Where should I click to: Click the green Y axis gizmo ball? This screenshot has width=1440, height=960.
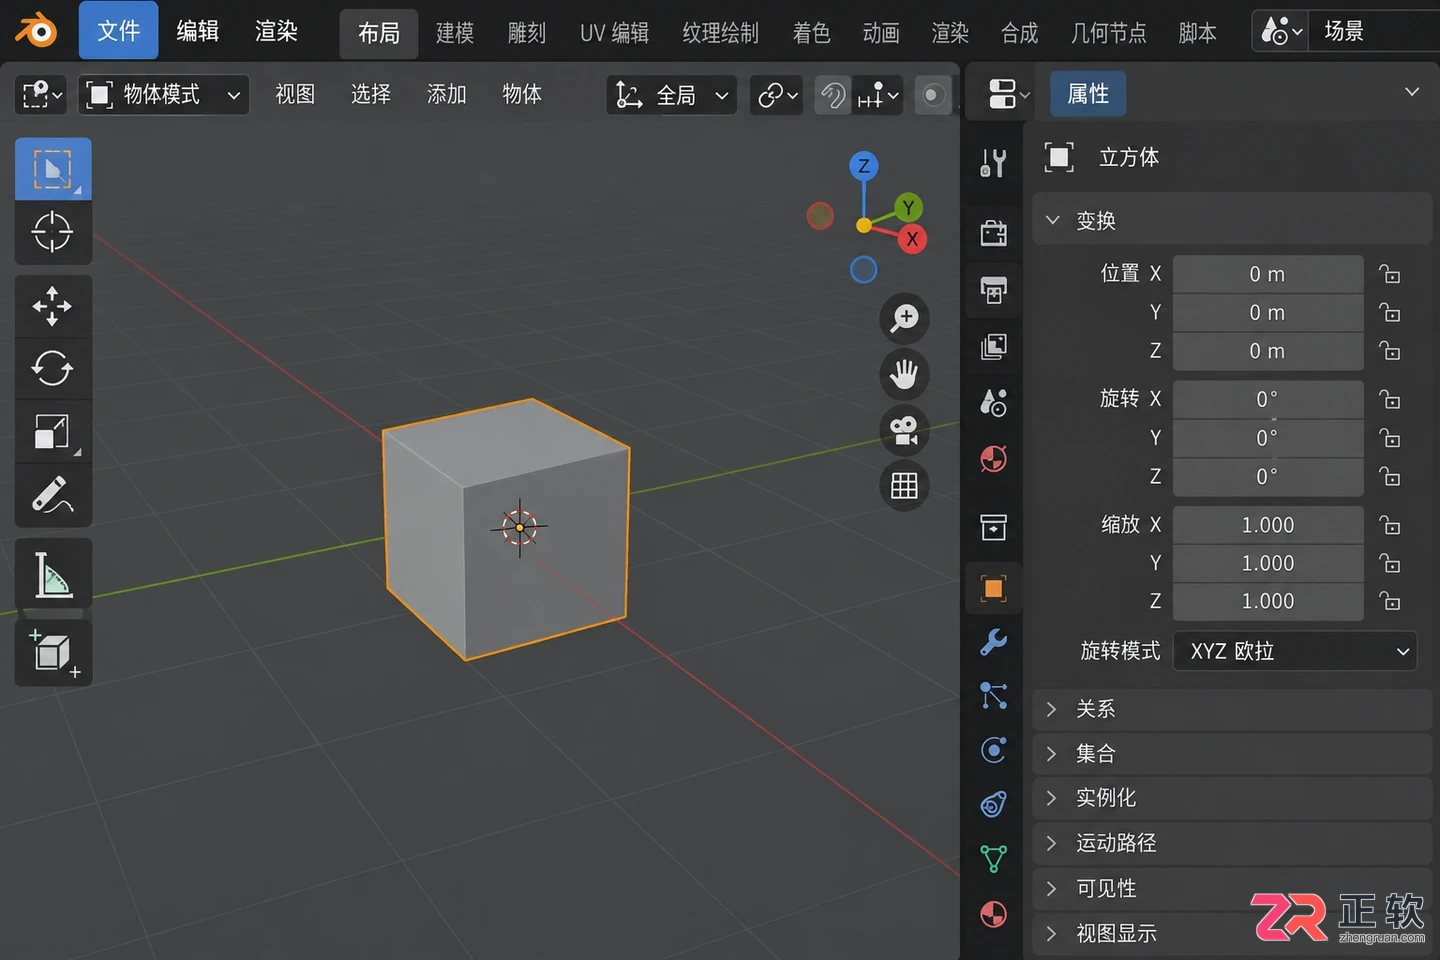pos(908,208)
